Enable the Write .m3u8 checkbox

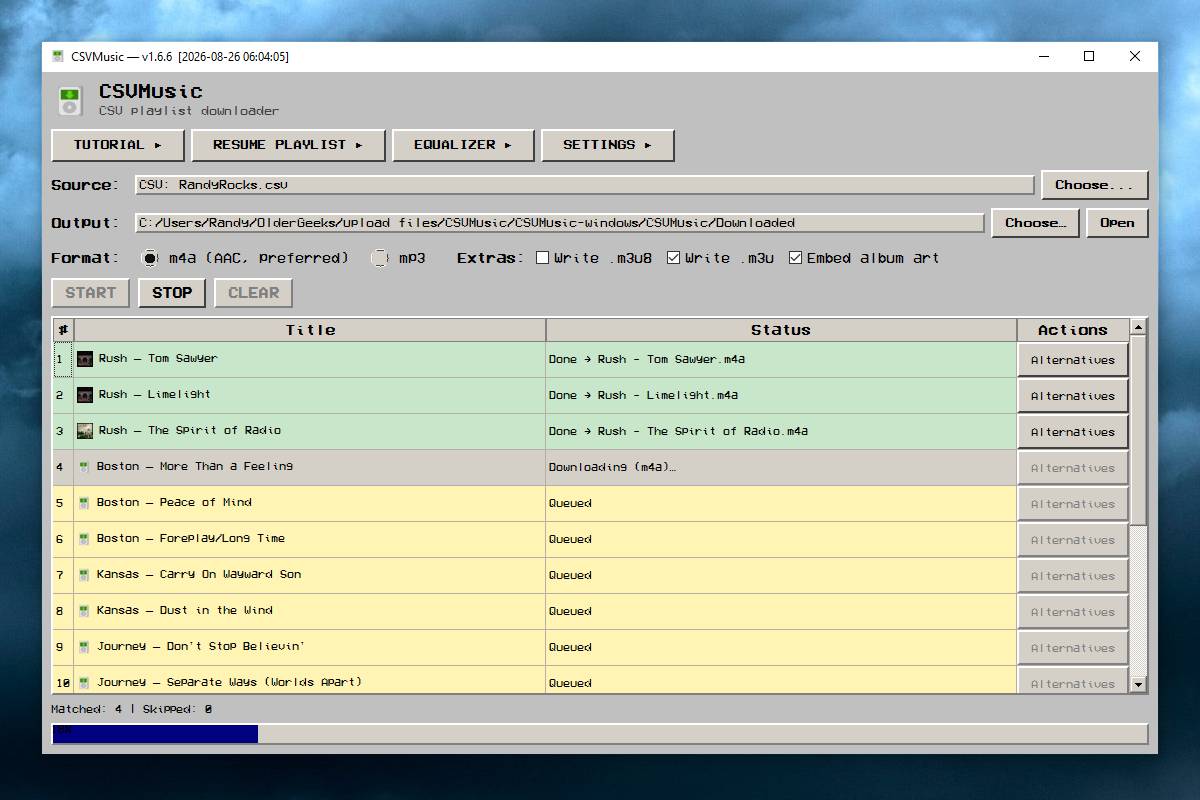point(543,258)
